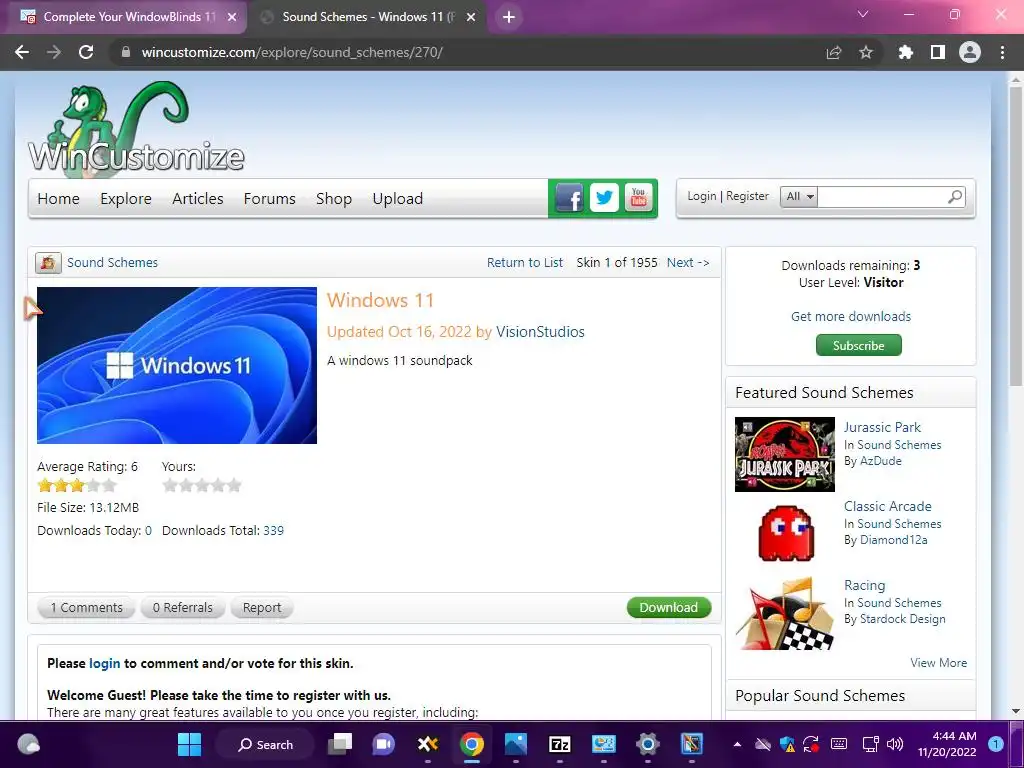Open the Chat app on the taskbar
The height and width of the screenshot is (768, 1024).
point(383,744)
